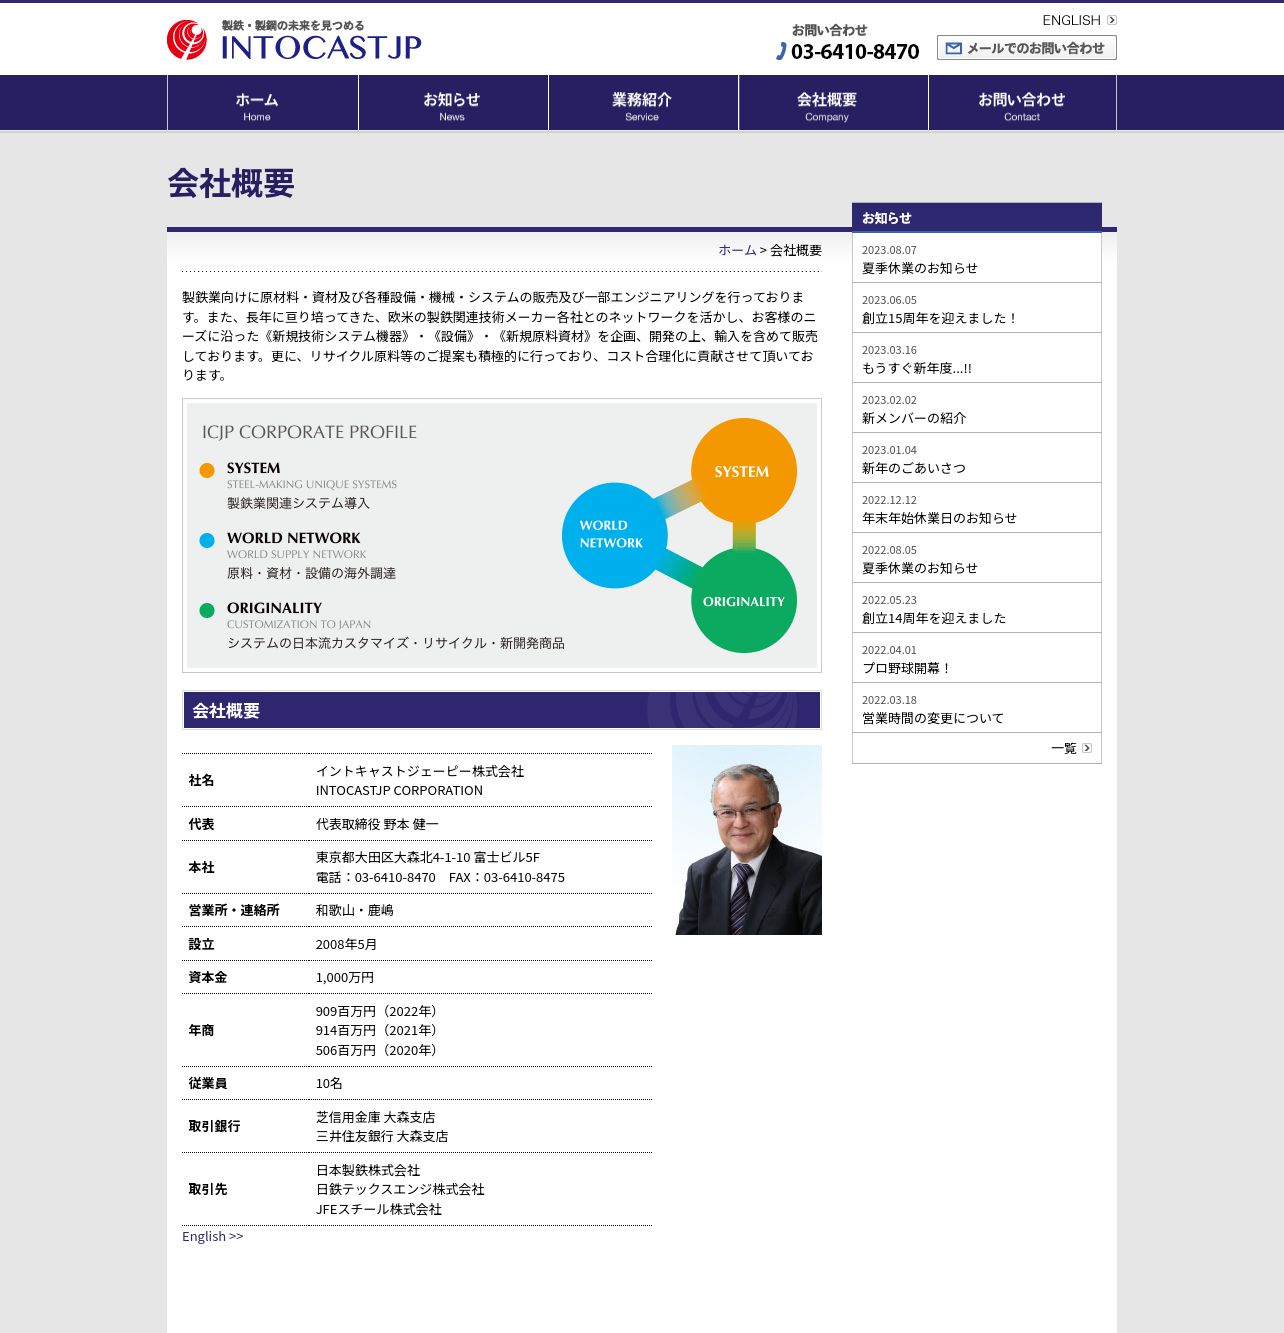The image size is (1284, 1333).
Task: Click 製鉄業関連システム導入 description text
Action: click(298, 503)
